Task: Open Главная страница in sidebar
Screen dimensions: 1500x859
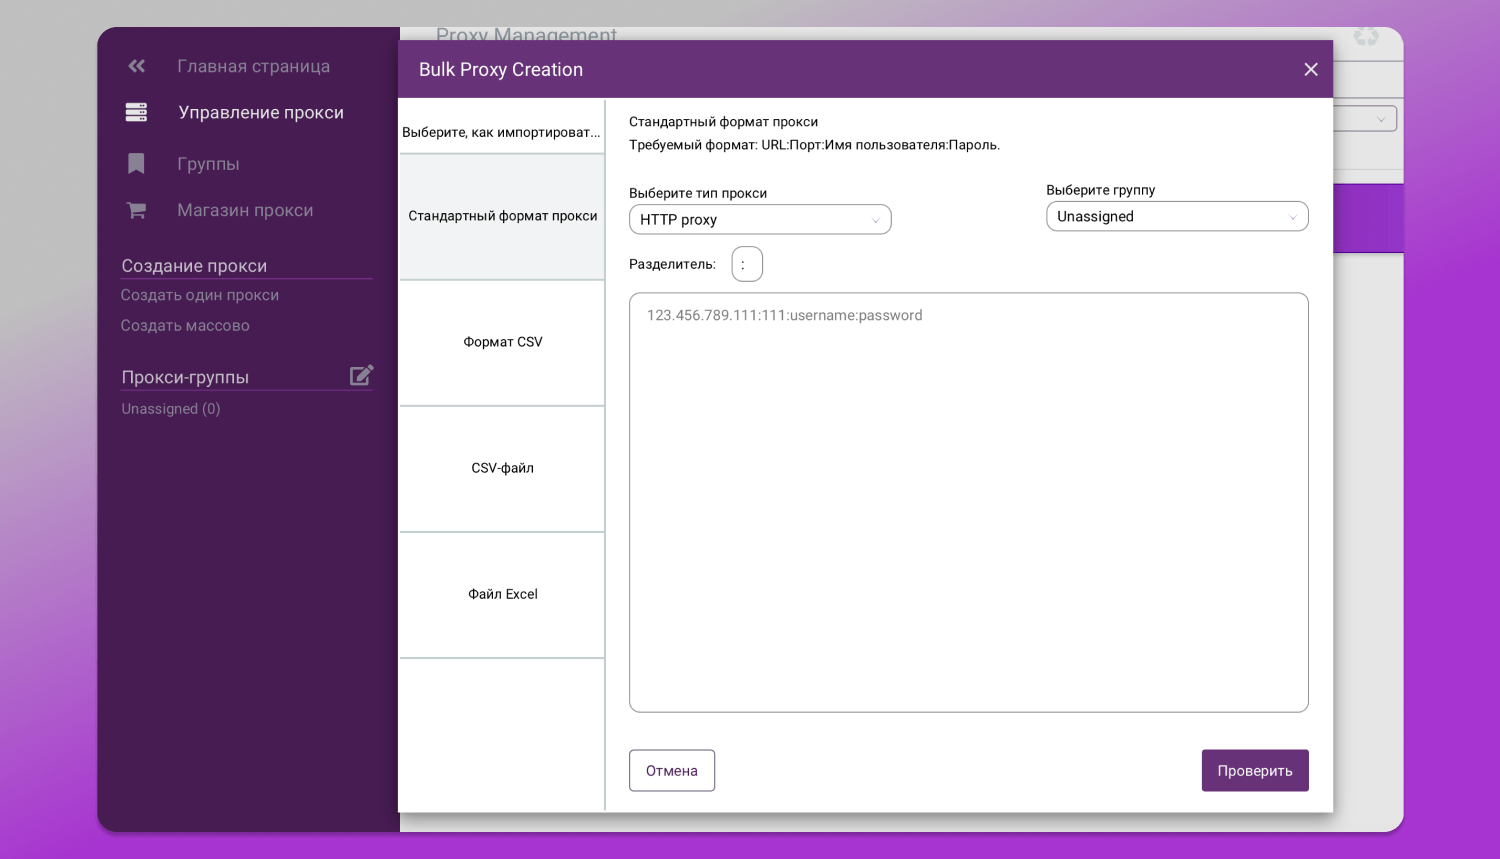Action: pyautogui.click(x=253, y=66)
